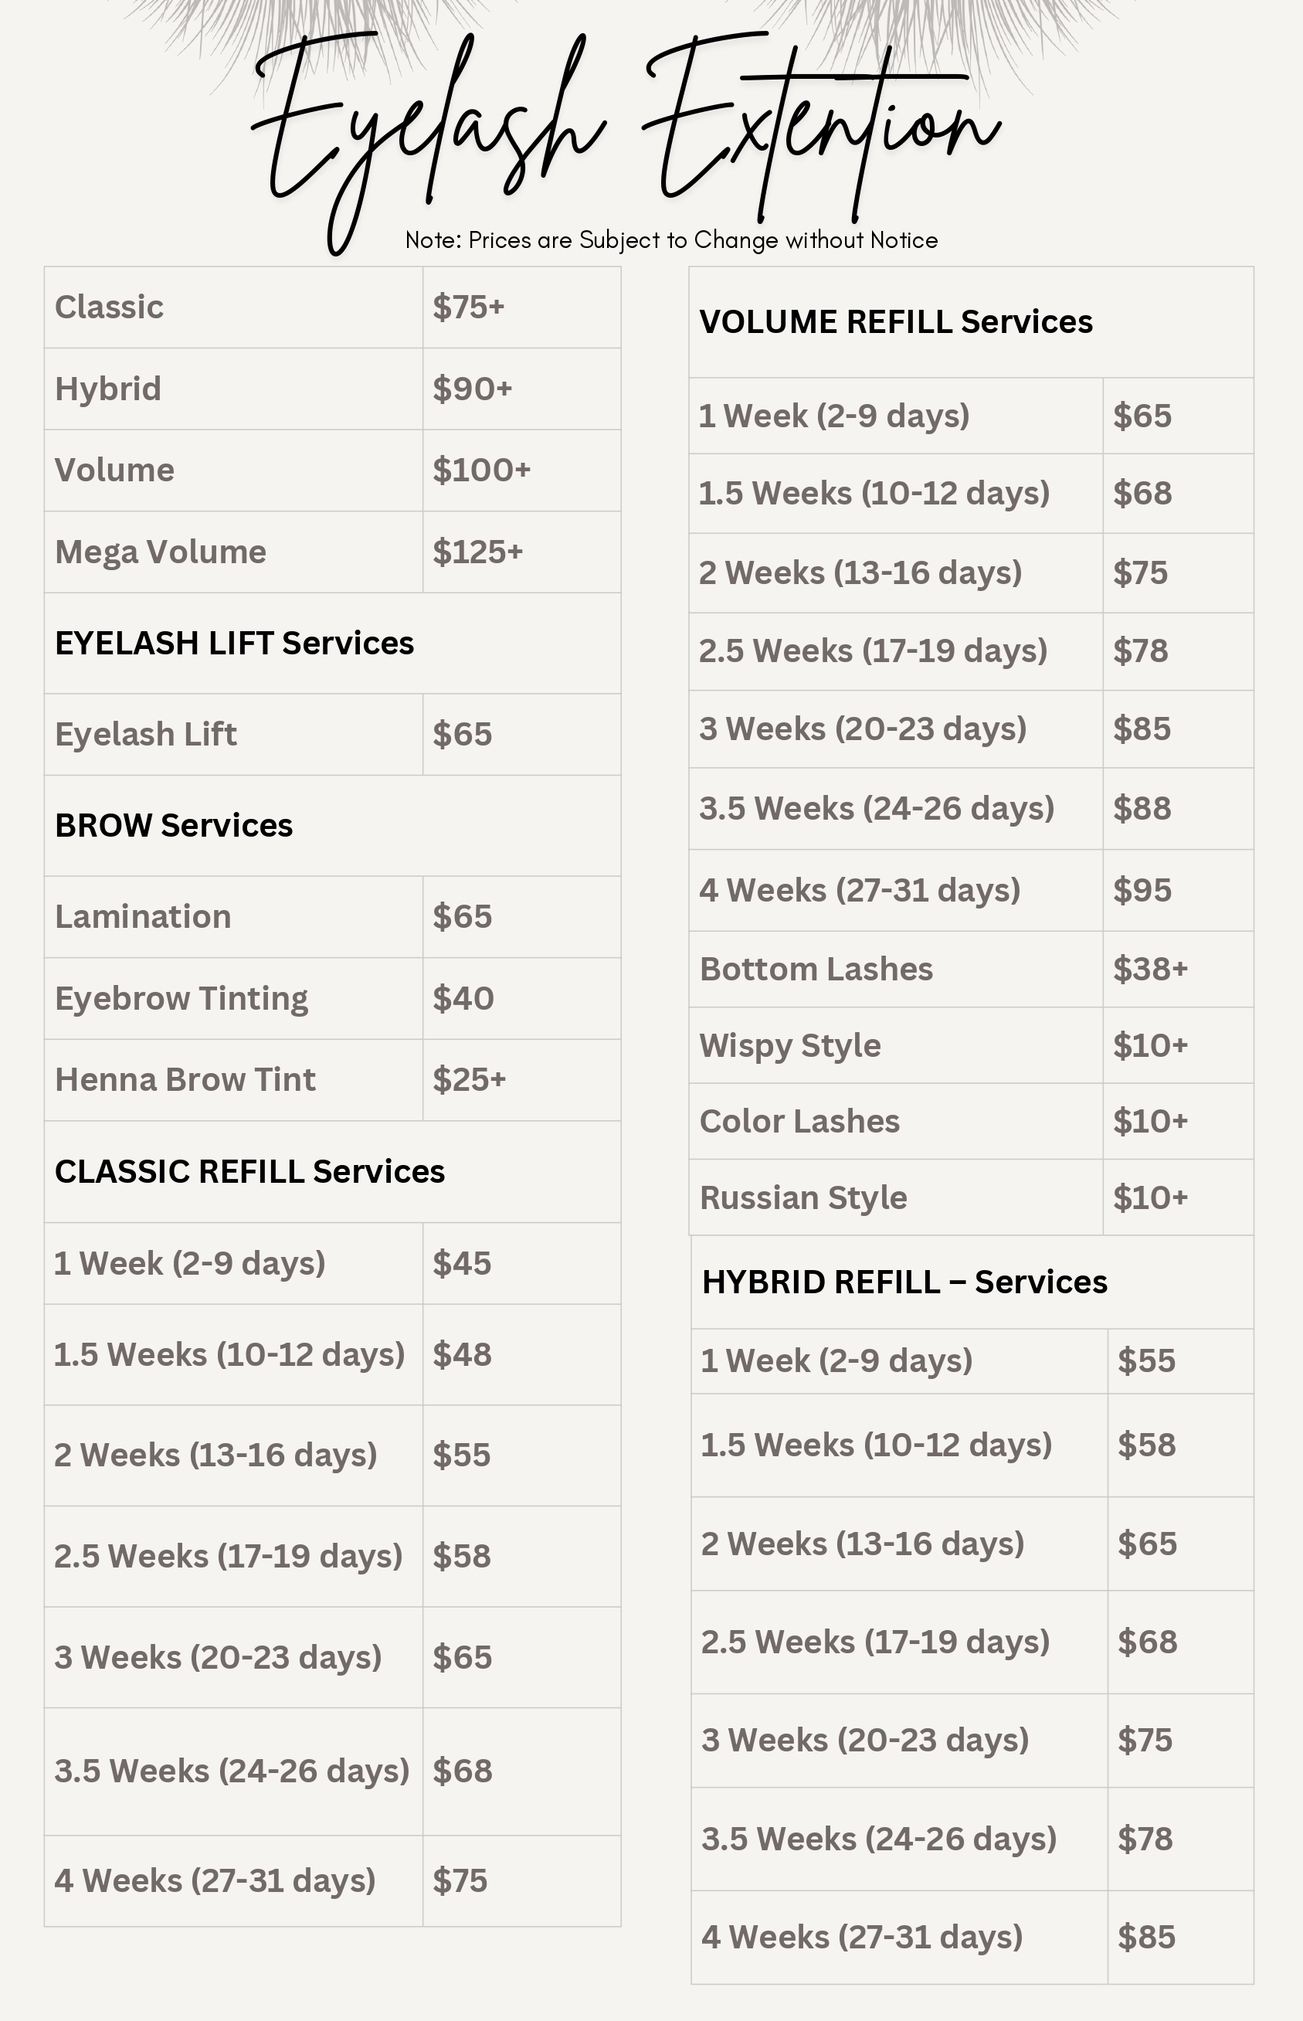Click the CLASSIC REFILL Services heading
The width and height of the screenshot is (1303, 2021).
pyautogui.click(x=250, y=1171)
